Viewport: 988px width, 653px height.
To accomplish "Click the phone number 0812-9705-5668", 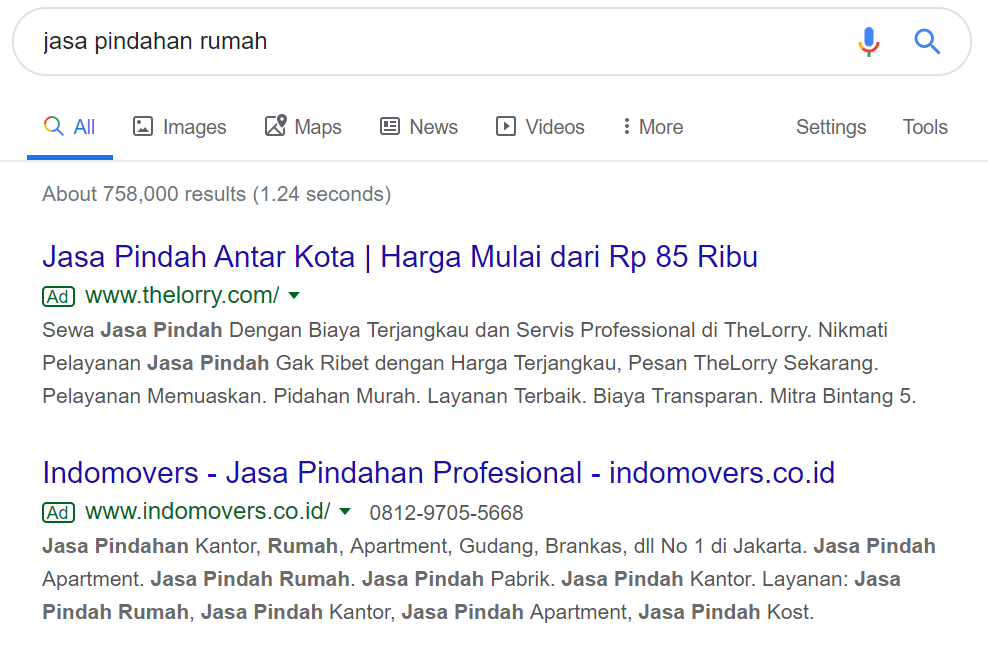I will click(x=446, y=512).
